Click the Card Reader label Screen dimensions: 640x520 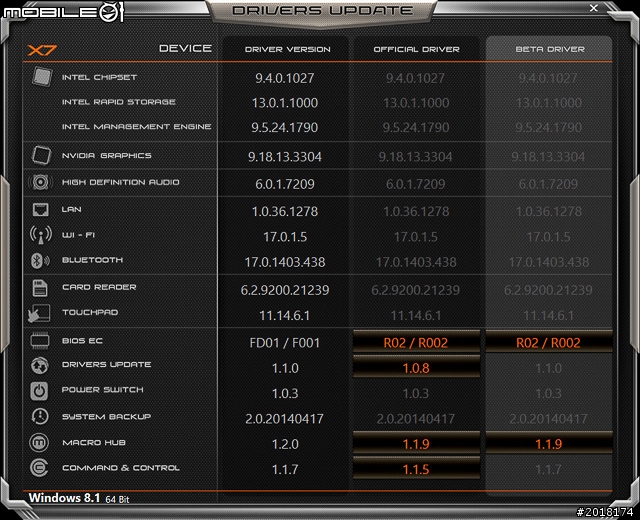(x=99, y=287)
